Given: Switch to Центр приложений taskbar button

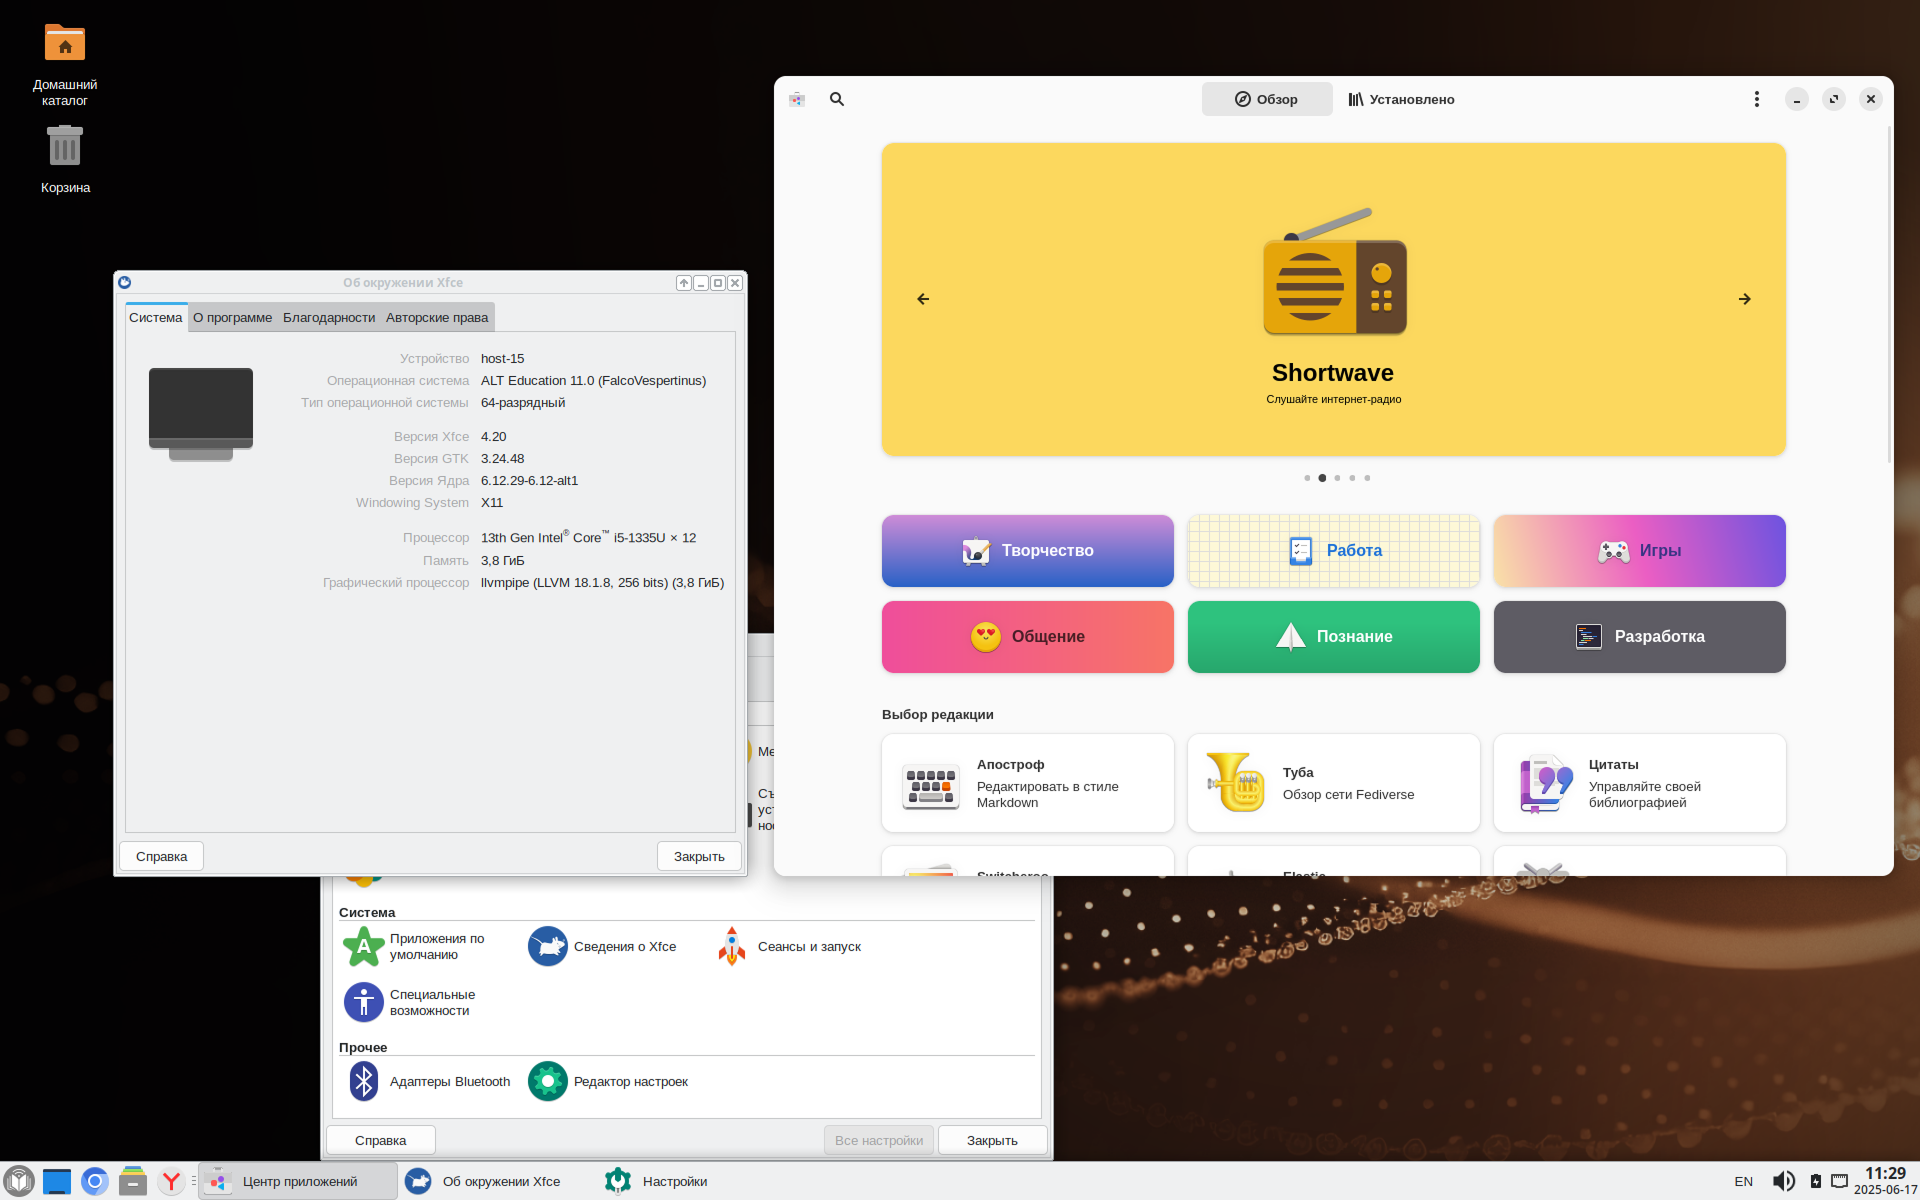Looking at the screenshot, I should (x=298, y=1181).
